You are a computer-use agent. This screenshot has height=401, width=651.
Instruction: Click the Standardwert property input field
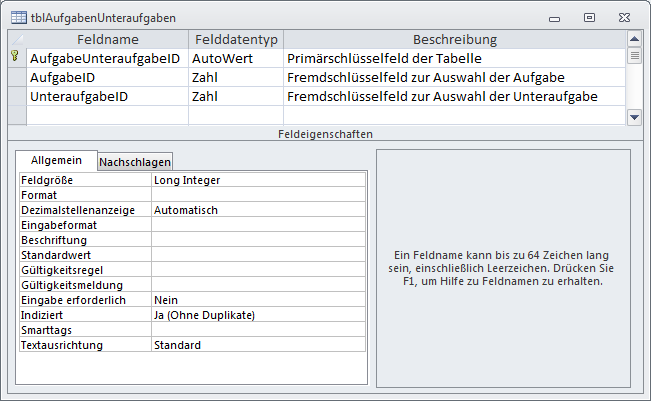click(258, 255)
